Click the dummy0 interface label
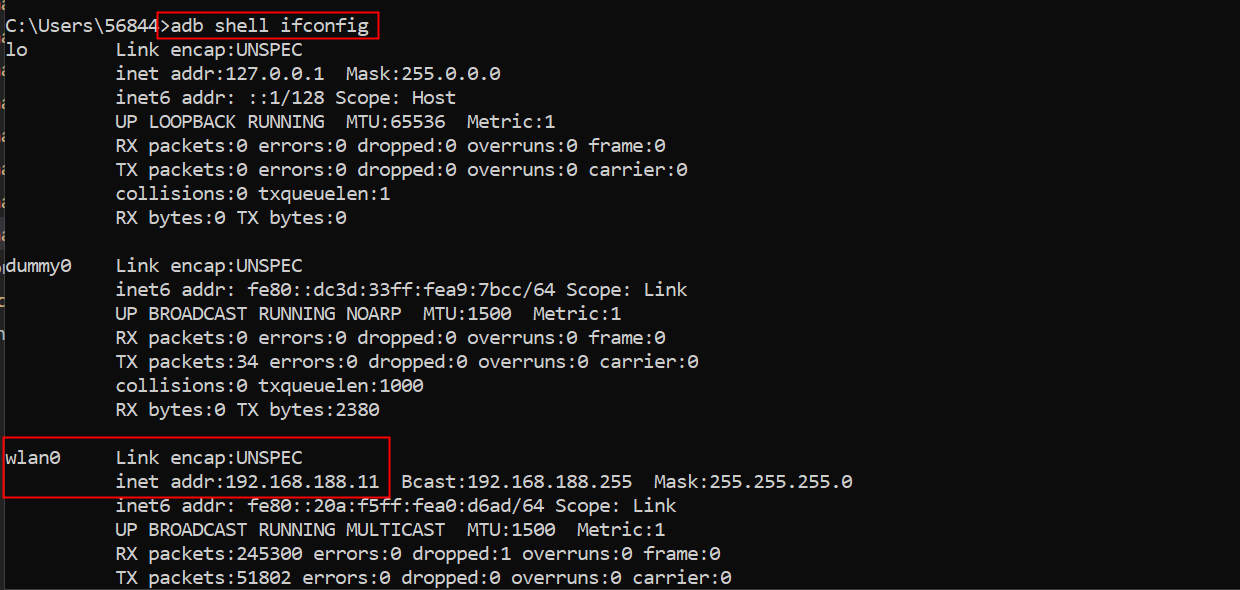This screenshot has width=1240, height=590. pyautogui.click(x=38, y=266)
